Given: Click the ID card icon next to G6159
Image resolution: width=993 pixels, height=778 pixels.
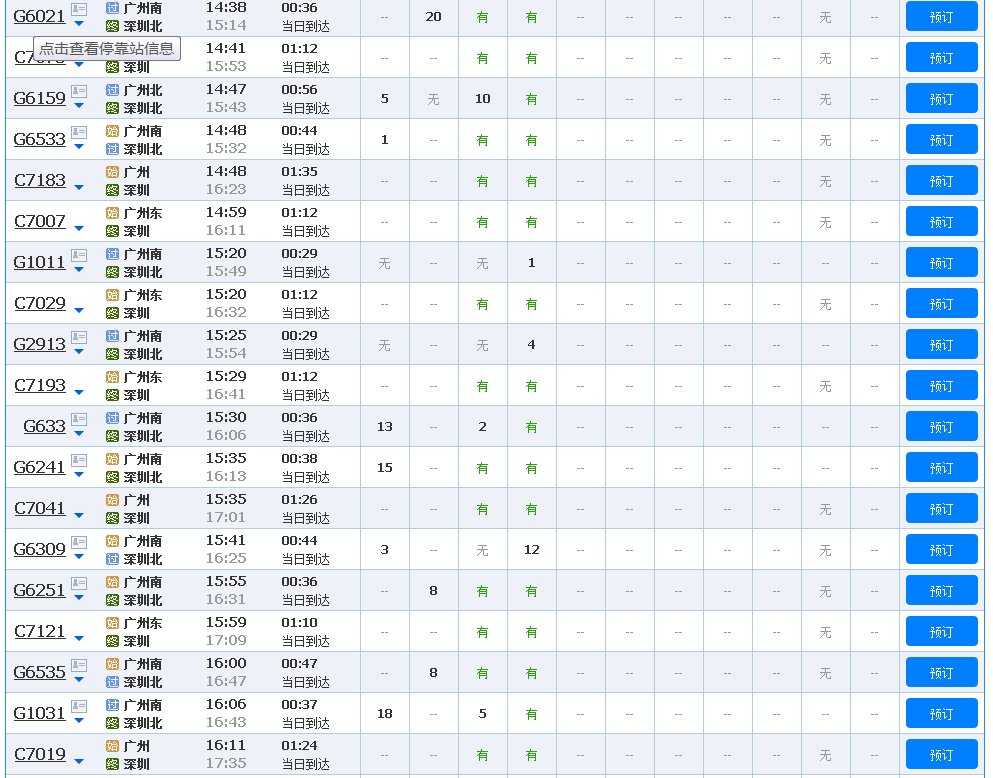Looking at the screenshot, I should (x=79, y=91).
